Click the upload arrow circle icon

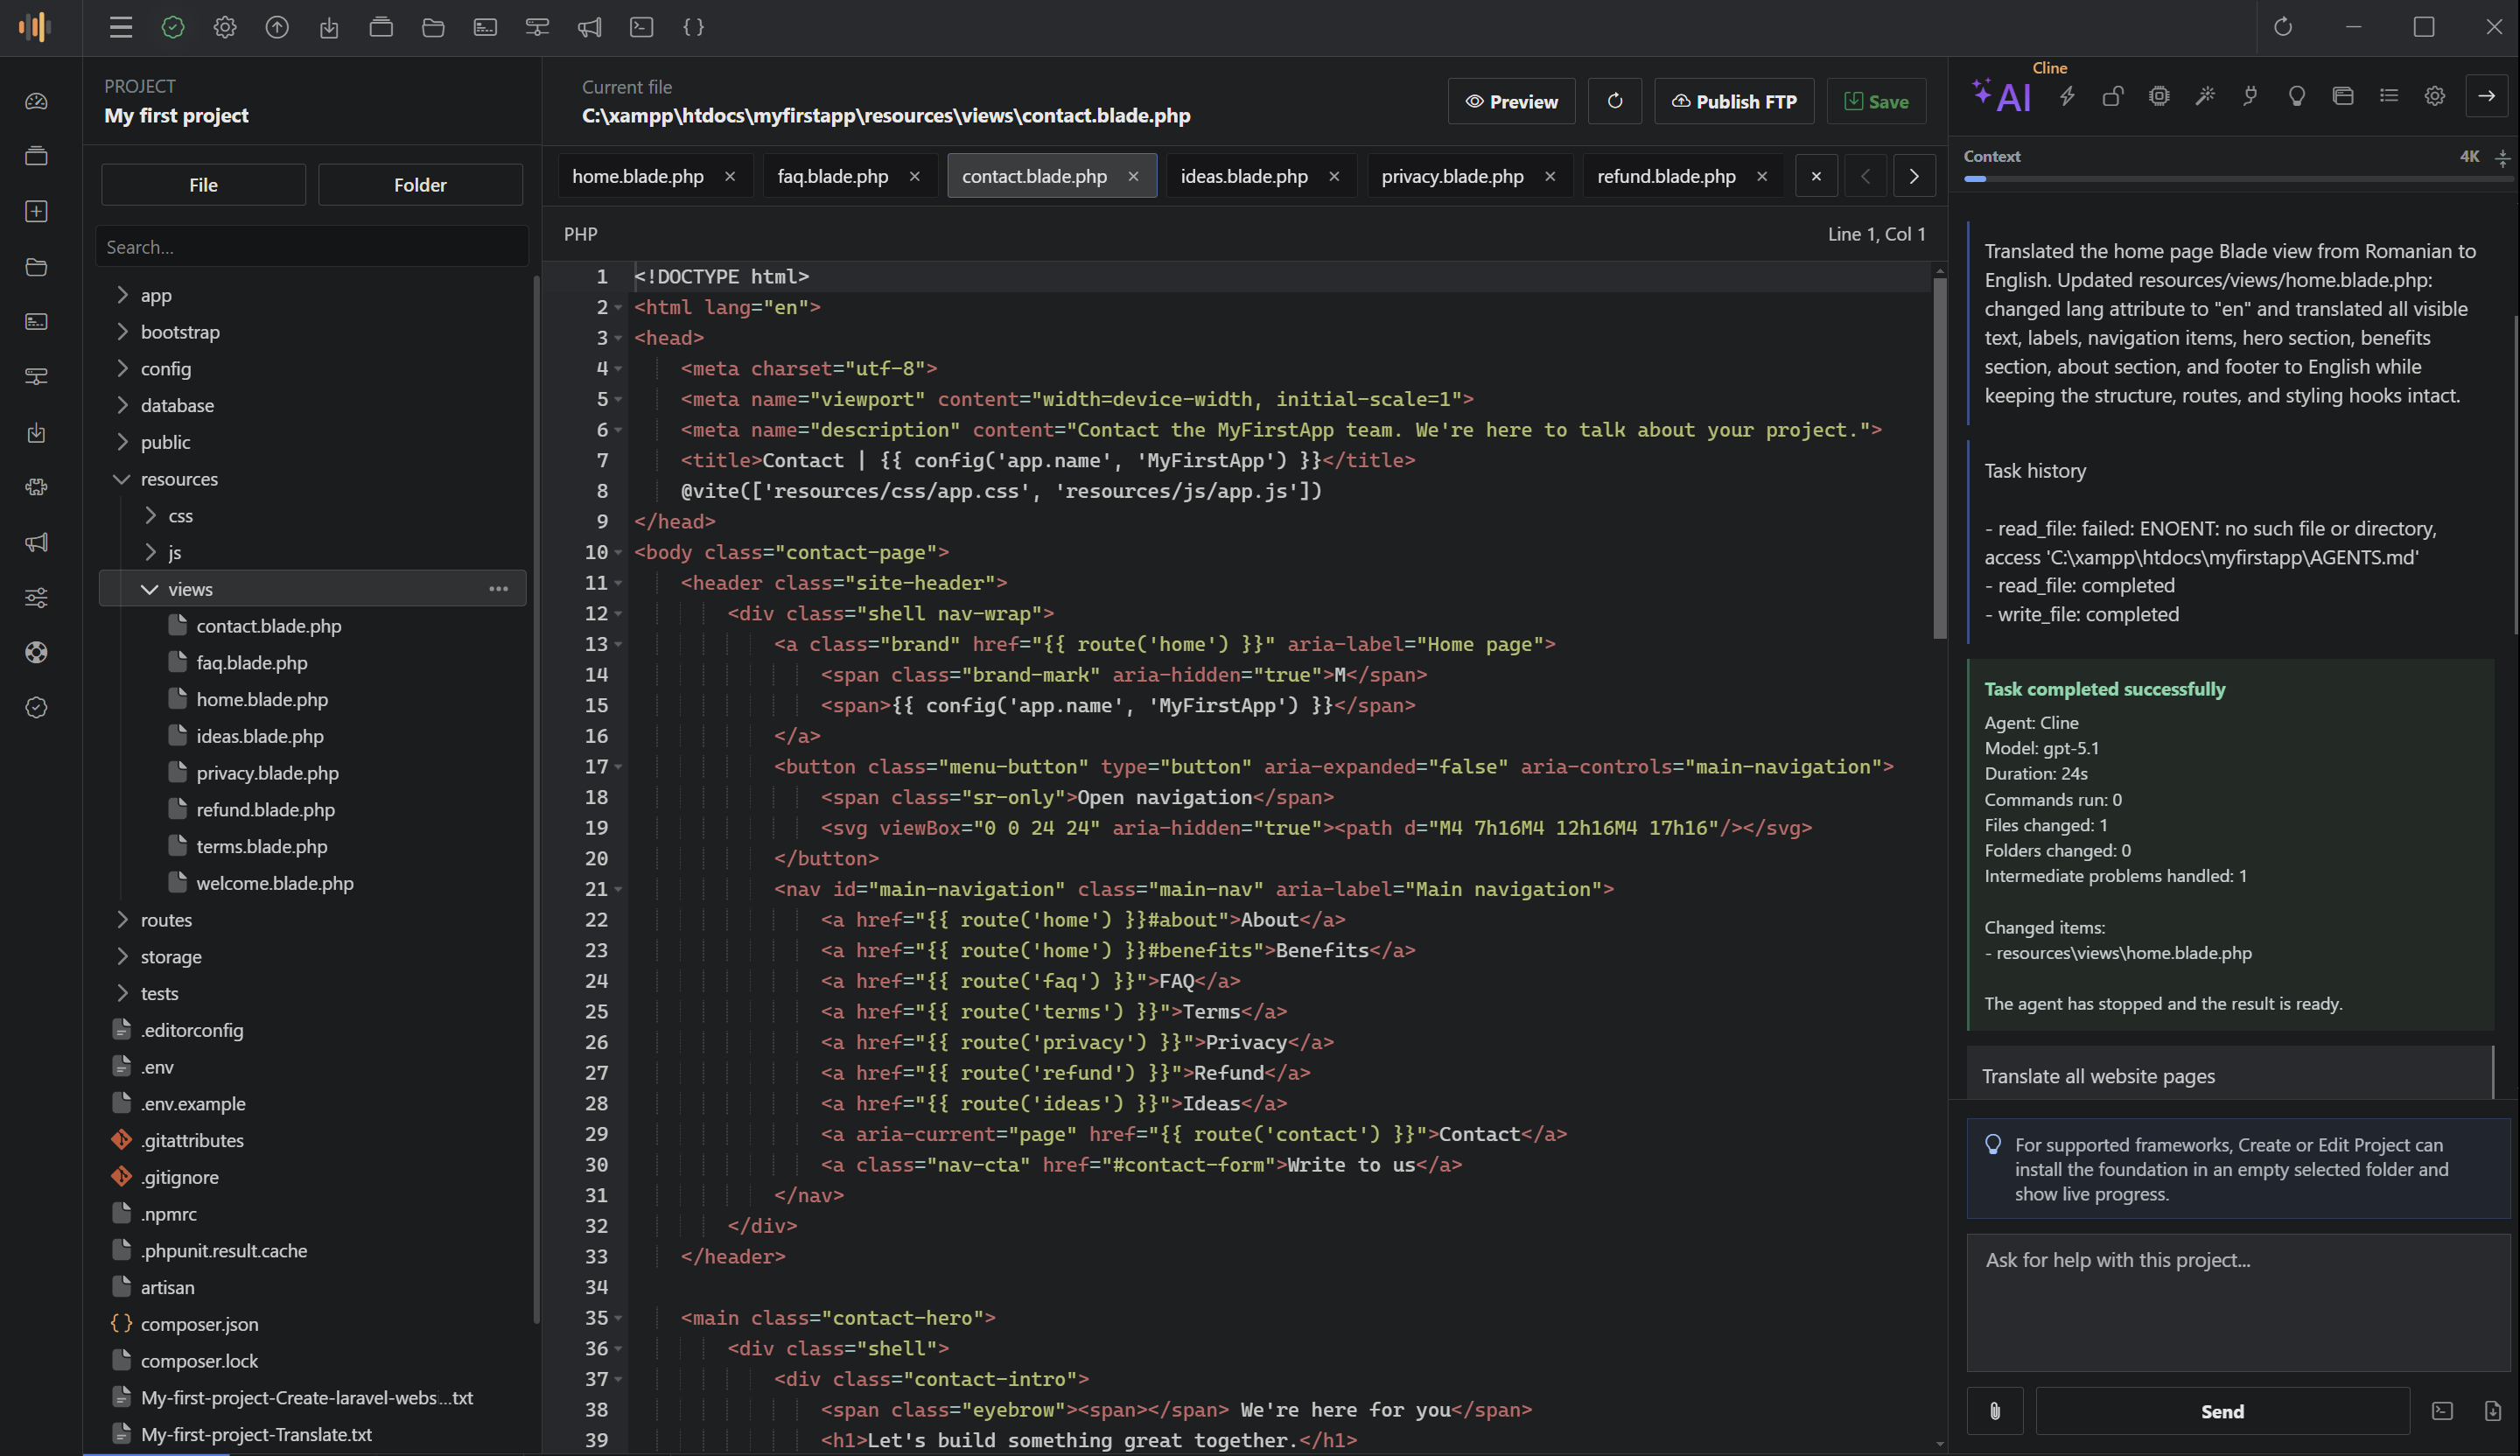pos(277,27)
